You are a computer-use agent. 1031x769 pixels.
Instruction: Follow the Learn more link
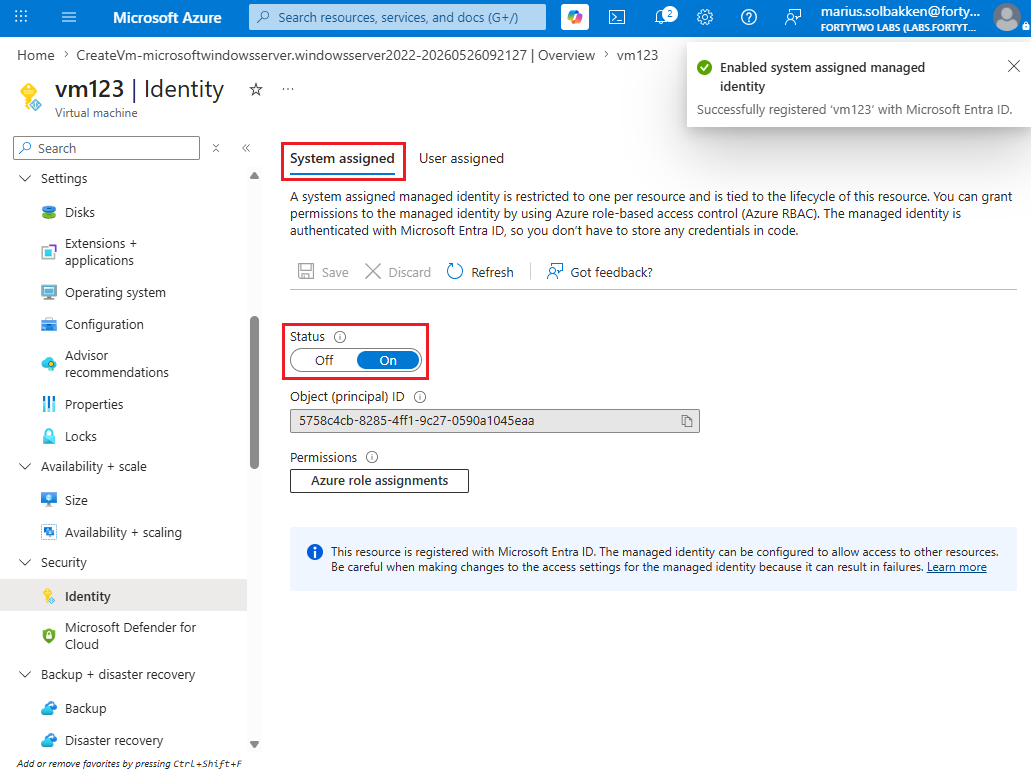[x=956, y=567]
